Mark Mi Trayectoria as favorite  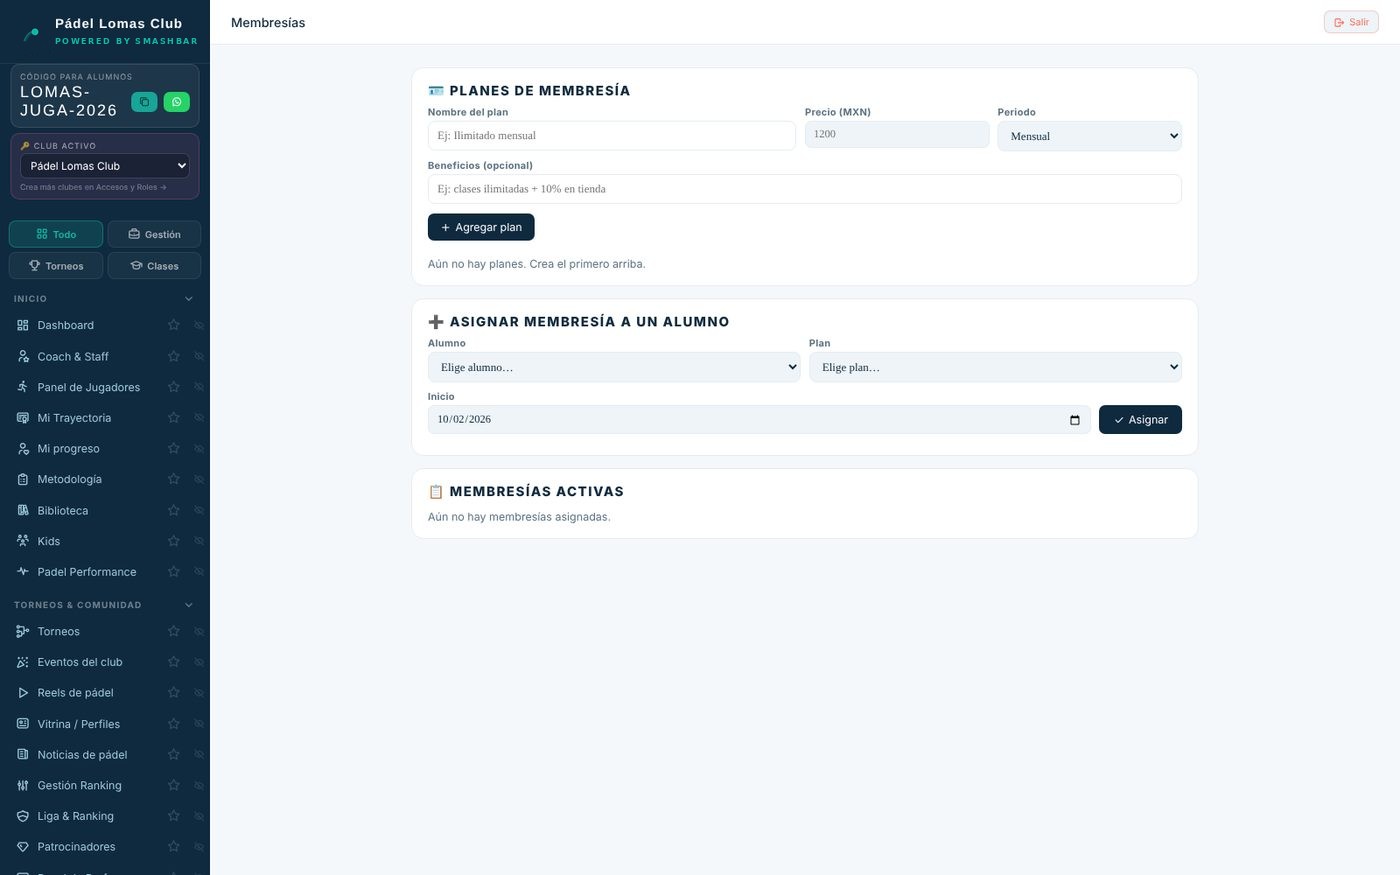[x=174, y=418]
